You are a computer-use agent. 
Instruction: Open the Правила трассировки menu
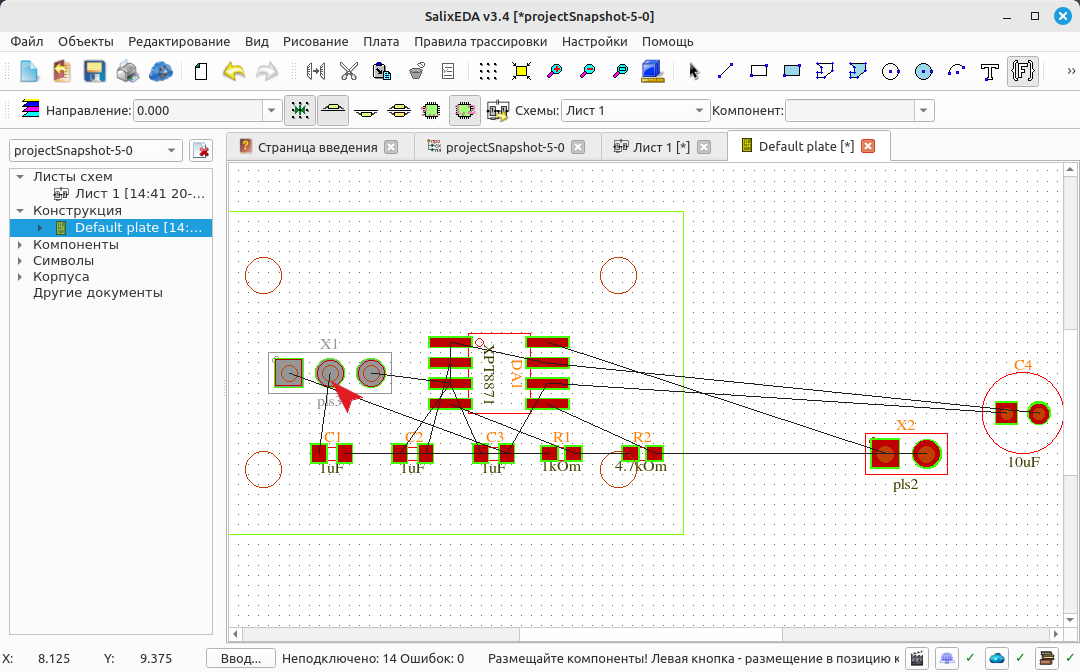[480, 41]
